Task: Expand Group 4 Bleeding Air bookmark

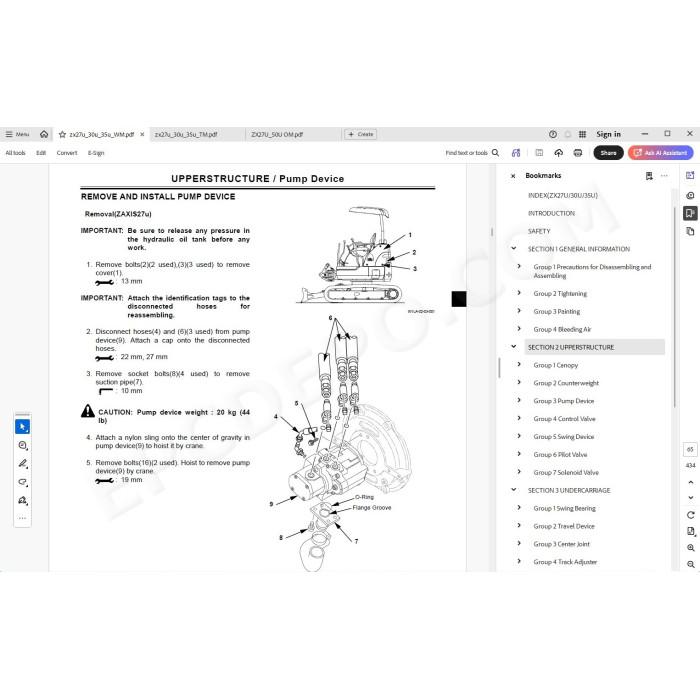Action: 519,329
